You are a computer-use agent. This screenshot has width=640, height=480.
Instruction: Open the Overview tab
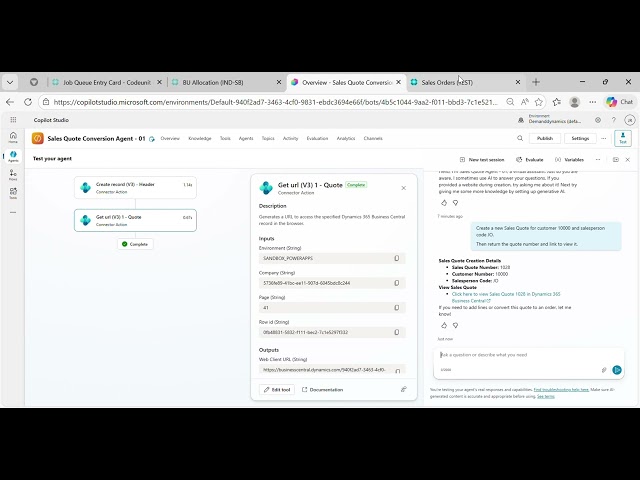point(170,138)
